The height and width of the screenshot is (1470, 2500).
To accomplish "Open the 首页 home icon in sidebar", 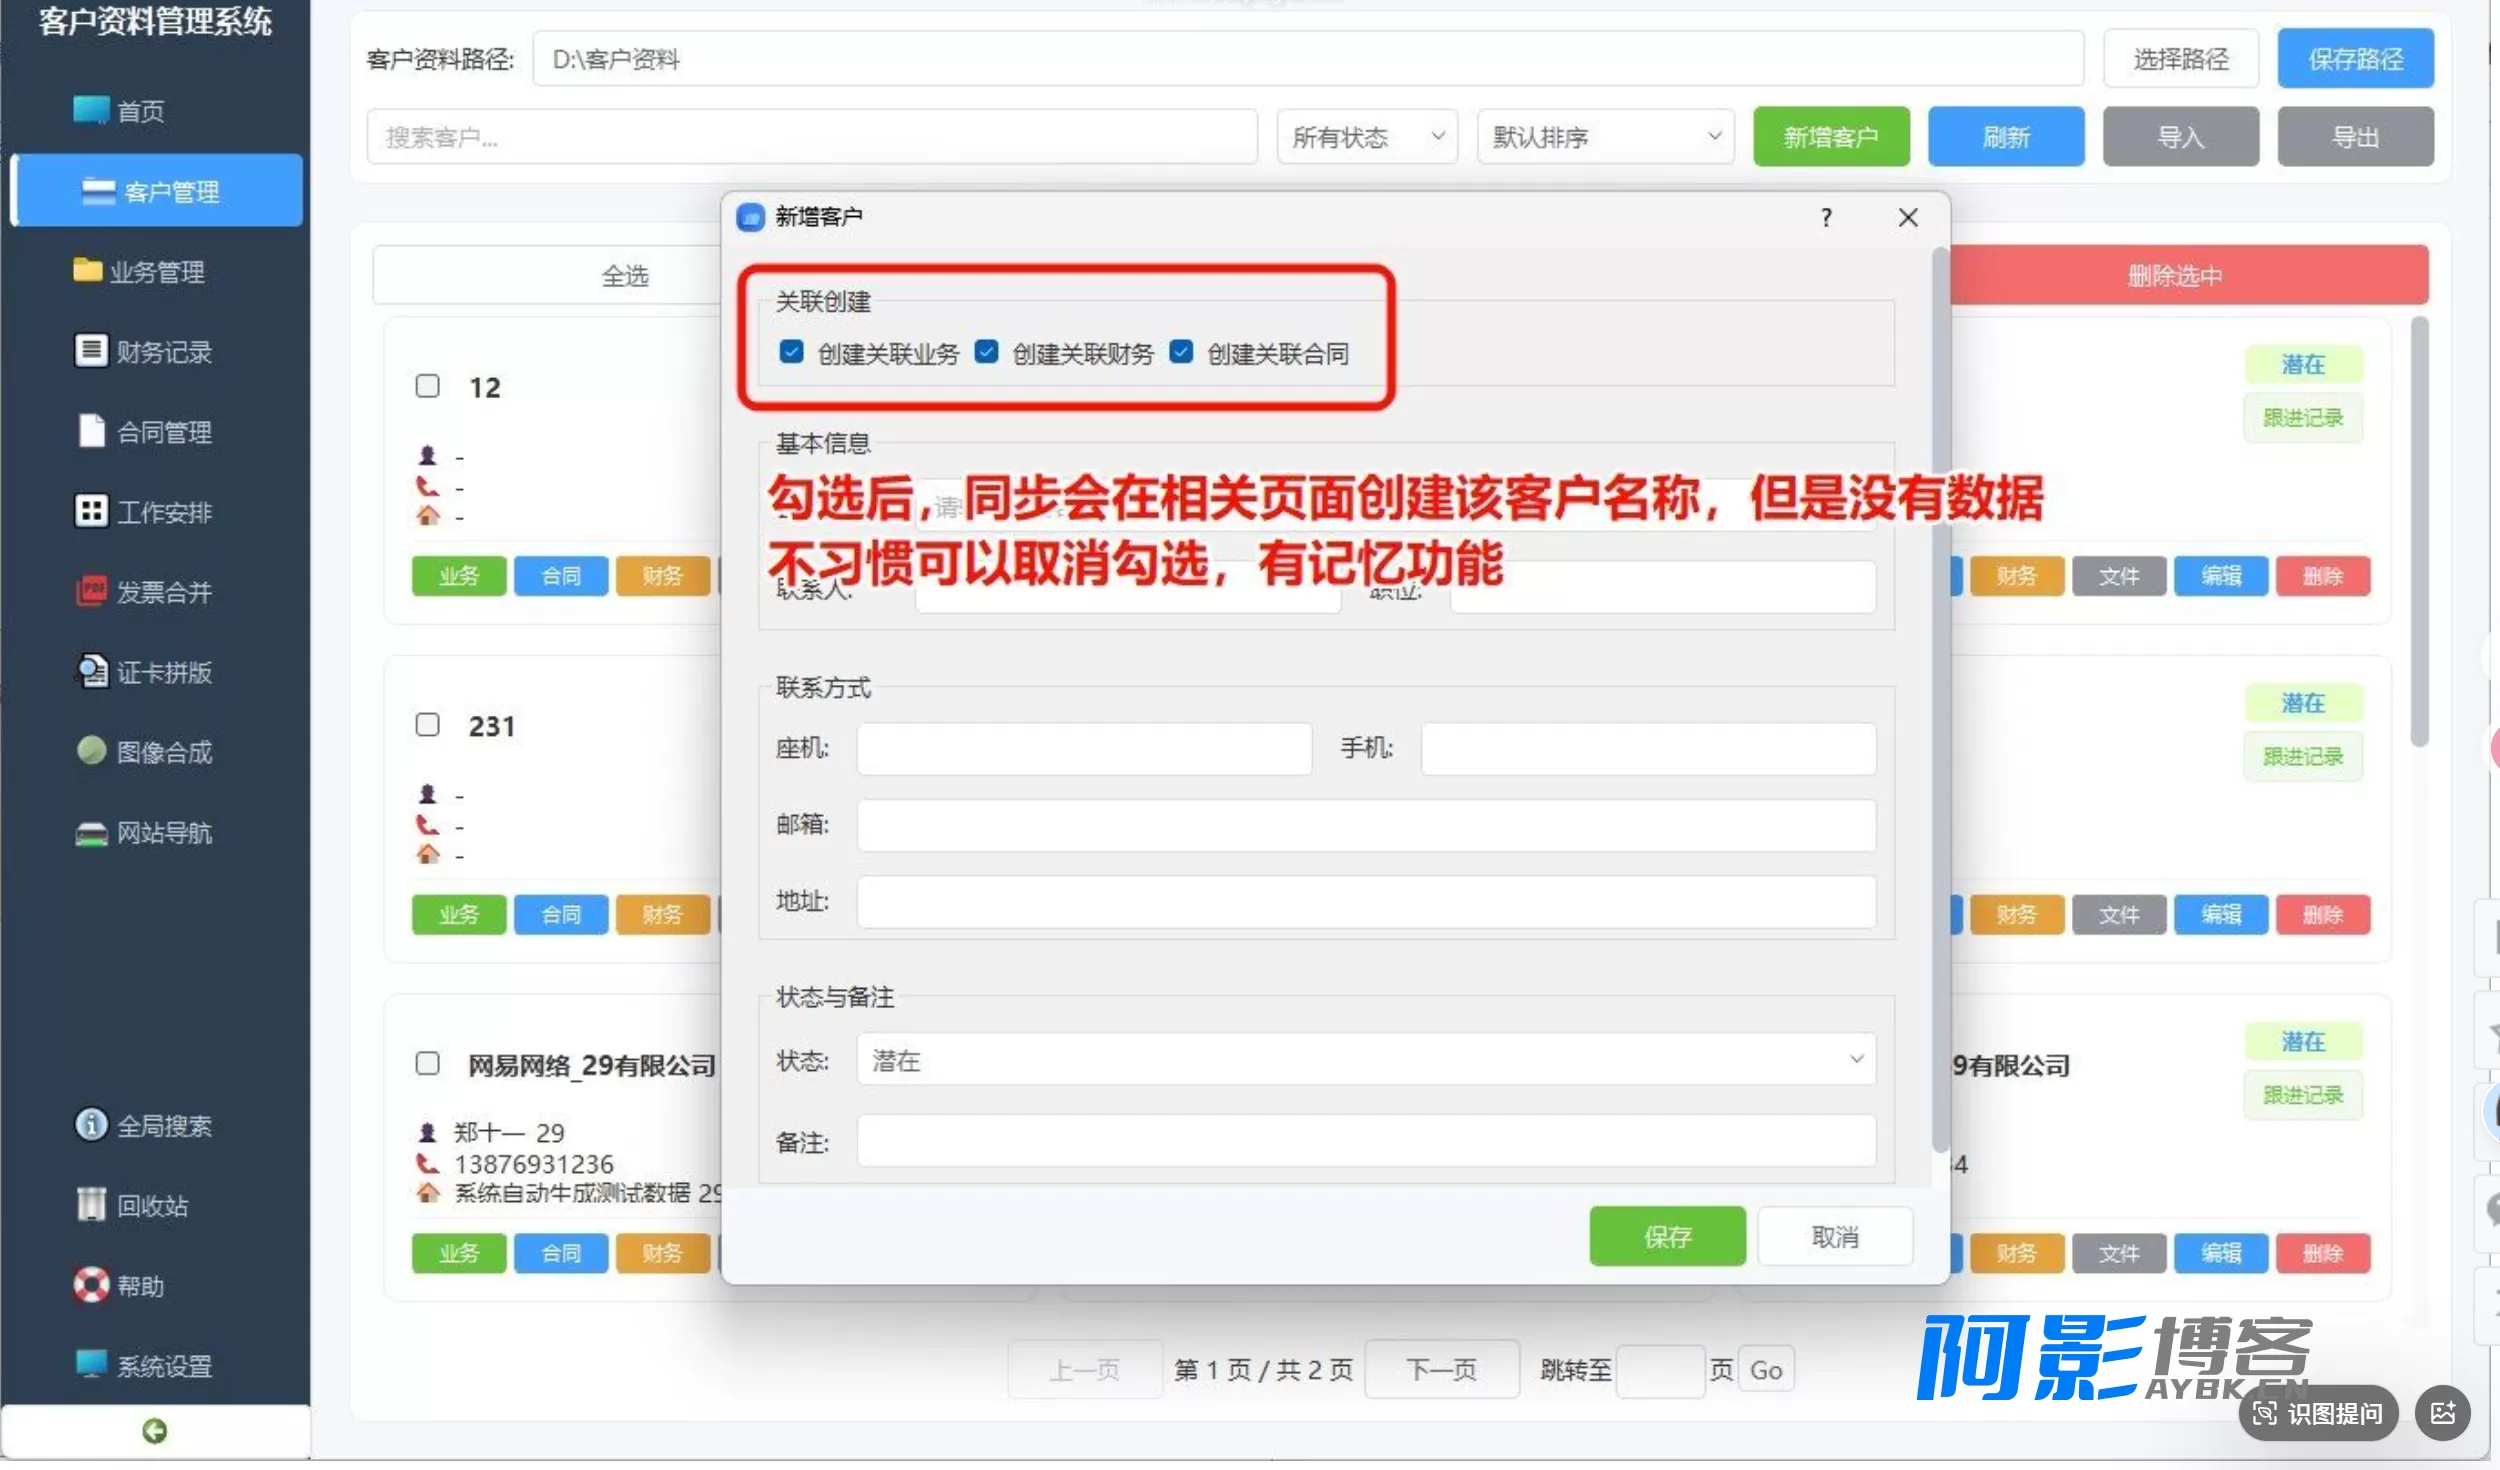I will pyautogui.click(x=91, y=110).
